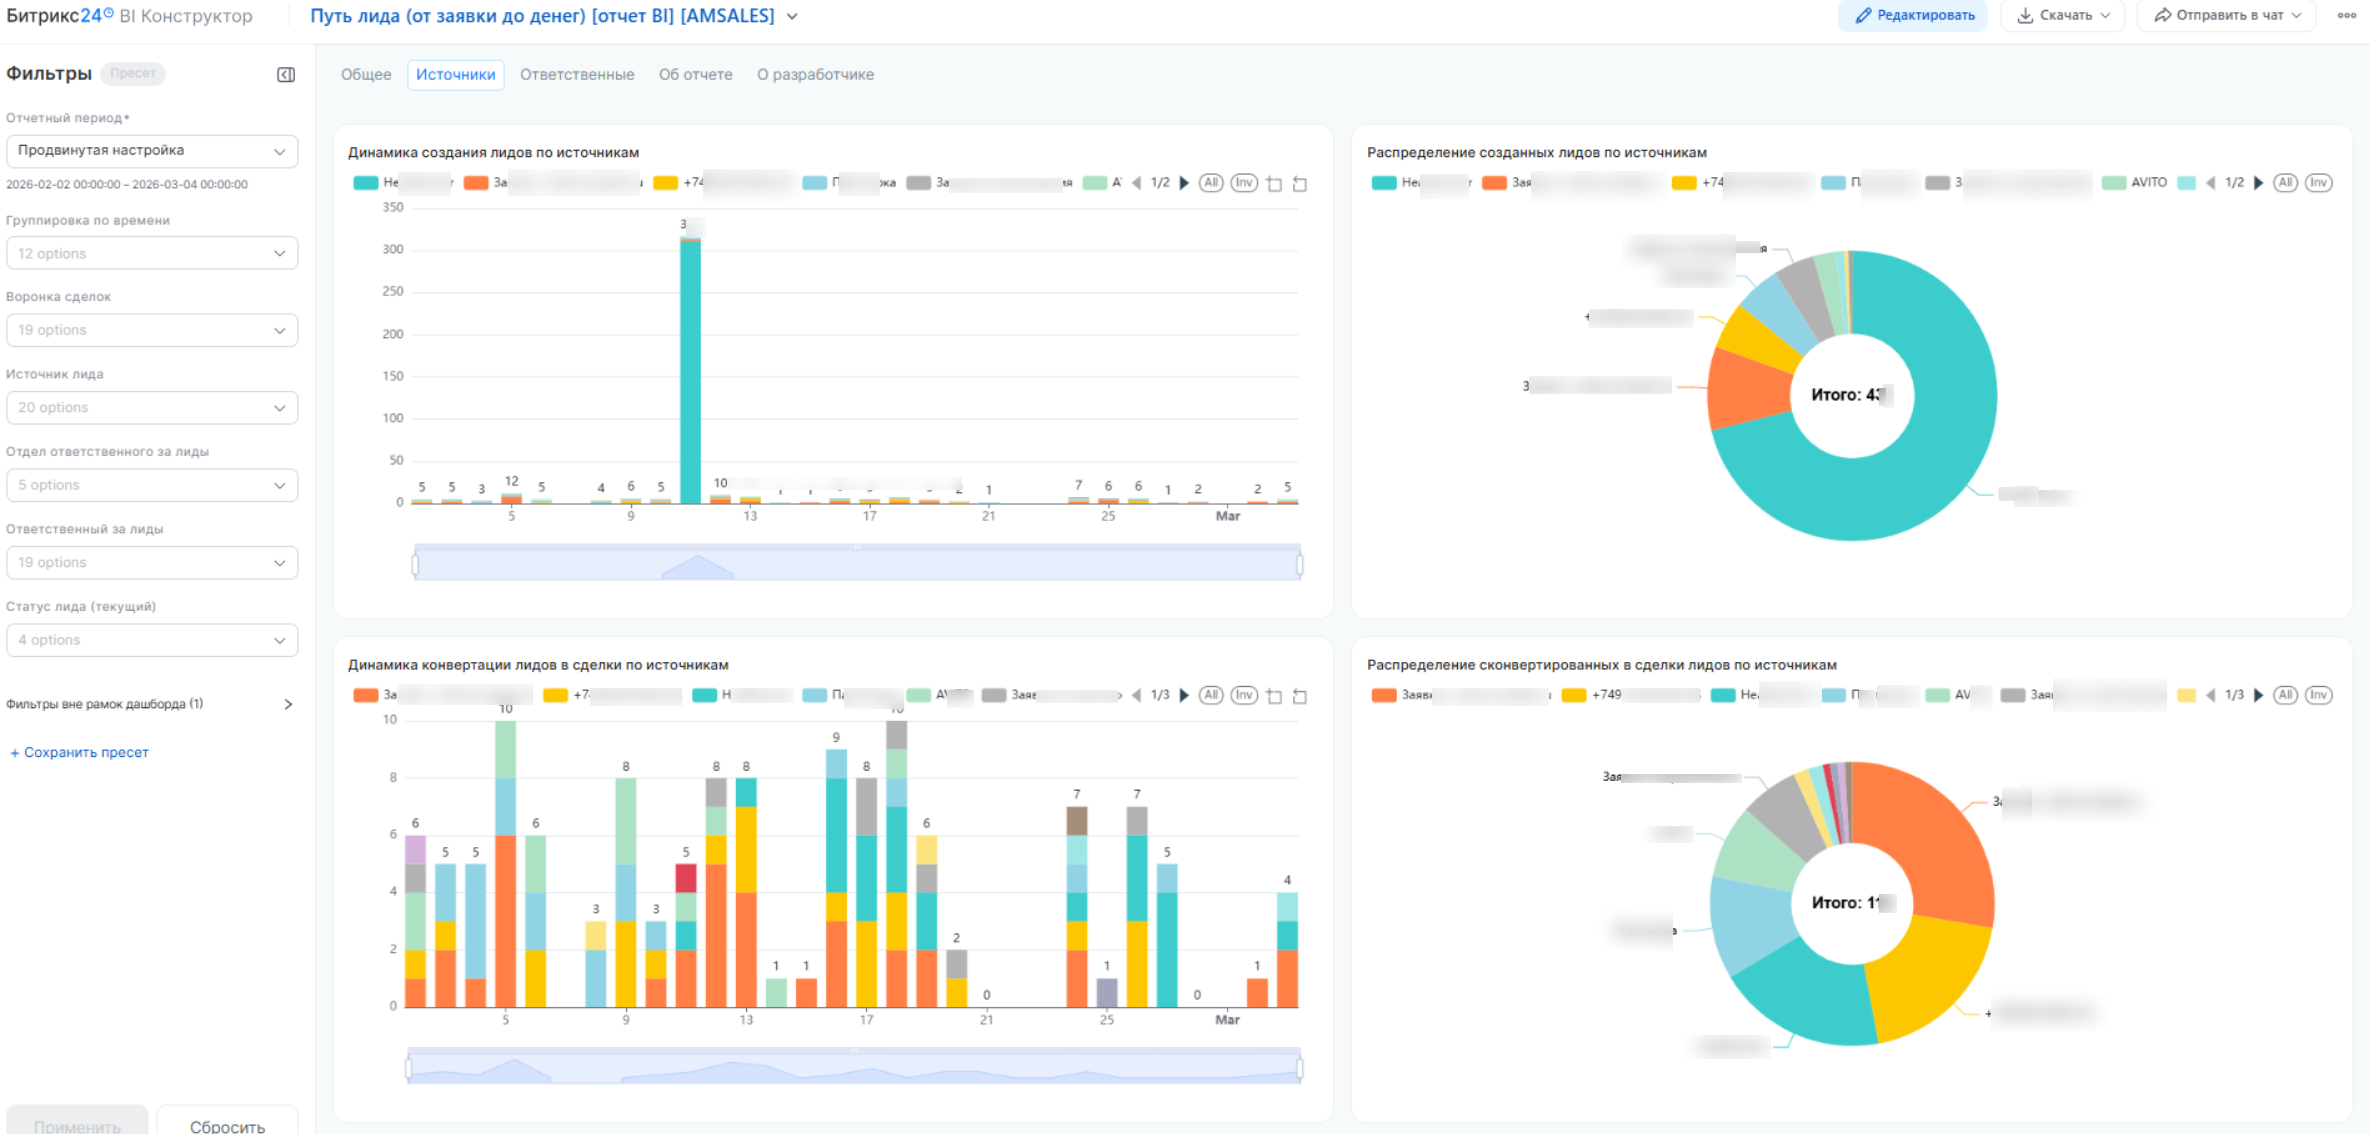The width and height of the screenshot is (2370, 1134).
Task: Click the Сохранить пресет link
Action: [80, 752]
